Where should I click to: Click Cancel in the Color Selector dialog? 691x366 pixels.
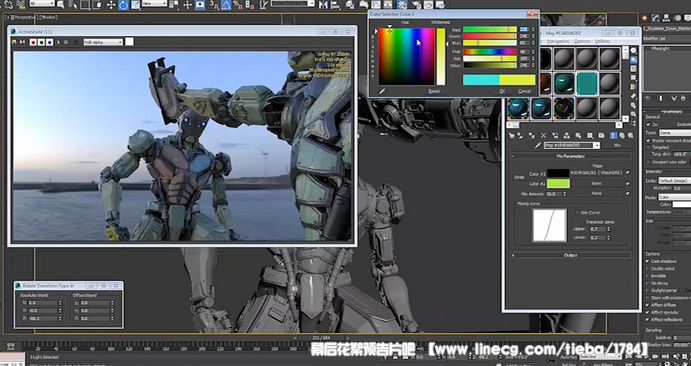pyautogui.click(x=524, y=91)
